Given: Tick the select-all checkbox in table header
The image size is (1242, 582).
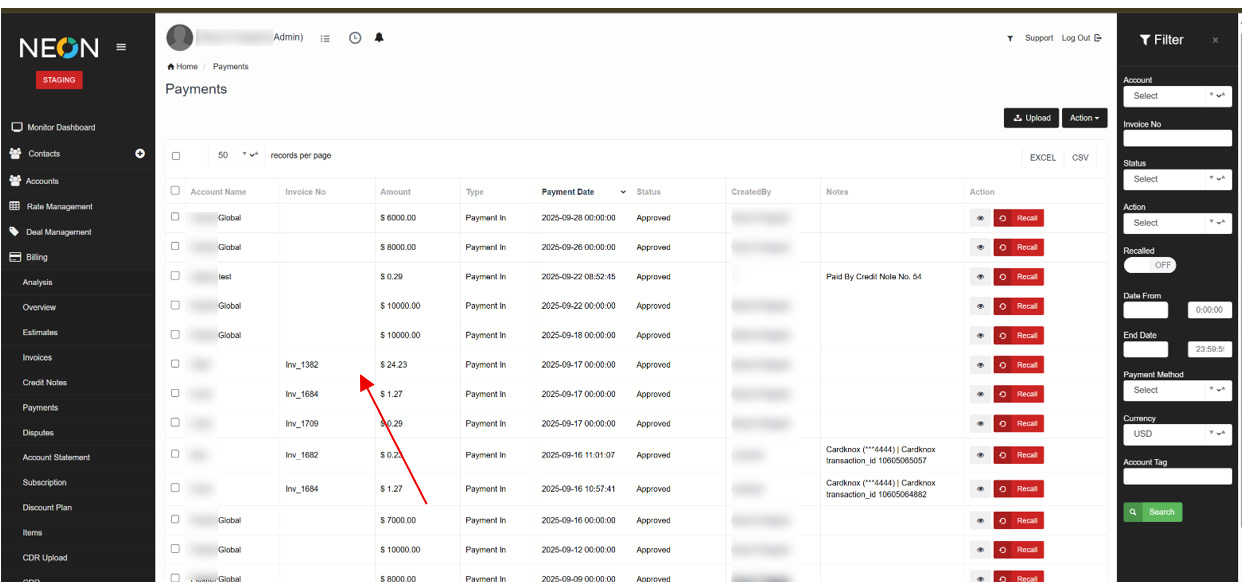Looking at the screenshot, I should (x=176, y=191).
